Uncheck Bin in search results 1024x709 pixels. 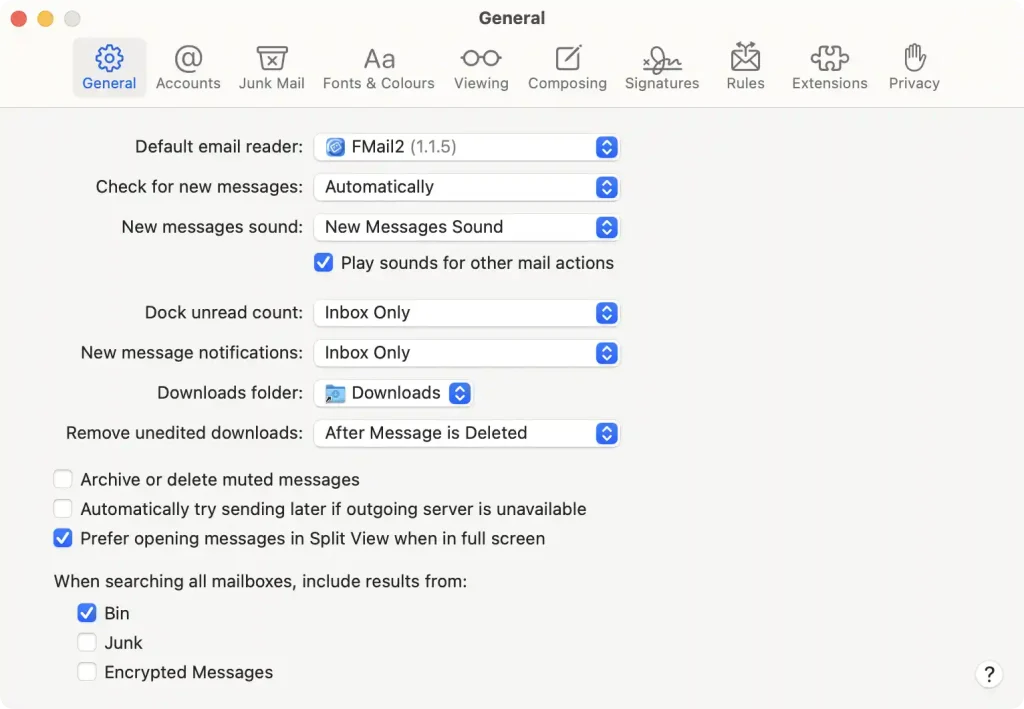click(87, 613)
